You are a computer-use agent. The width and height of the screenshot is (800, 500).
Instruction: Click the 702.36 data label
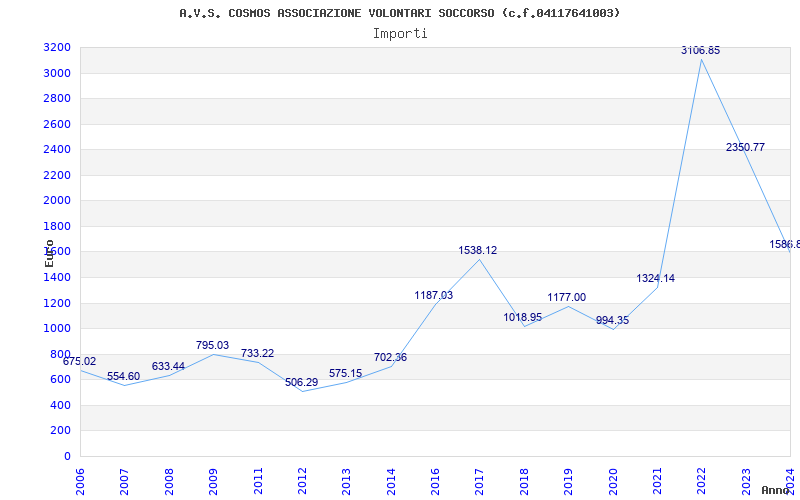pyautogui.click(x=390, y=358)
